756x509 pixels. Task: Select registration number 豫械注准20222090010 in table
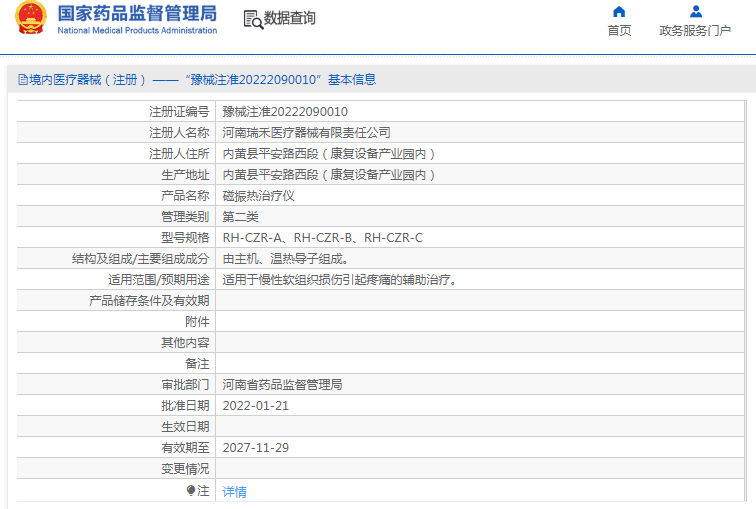[285, 112]
